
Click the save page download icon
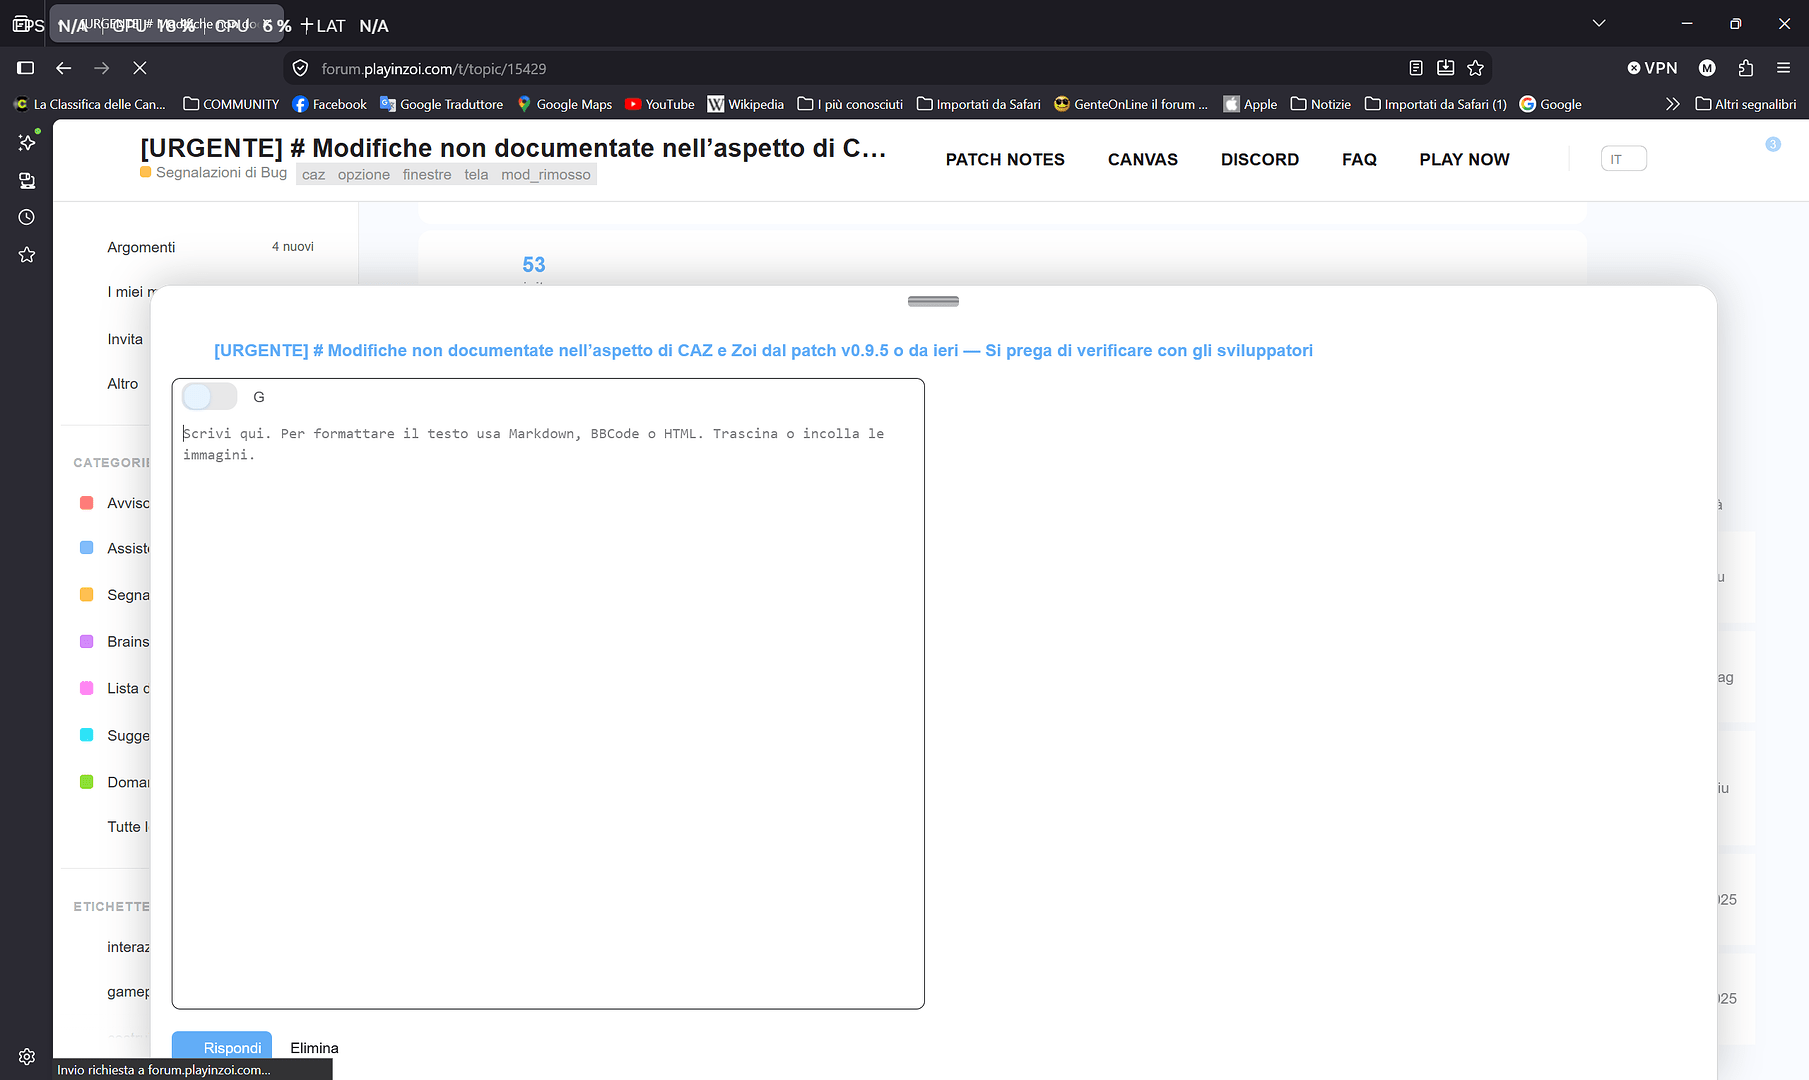(1446, 68)
